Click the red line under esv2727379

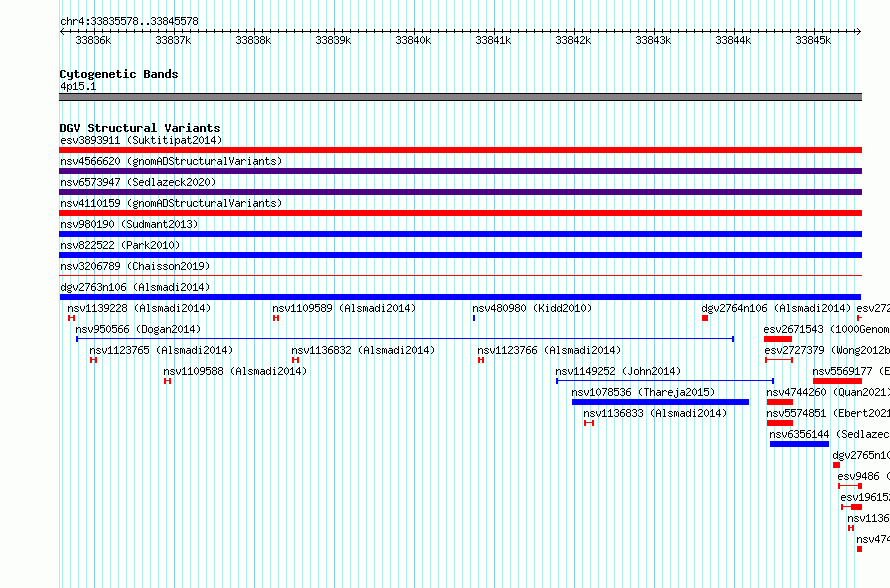(779, 360)
